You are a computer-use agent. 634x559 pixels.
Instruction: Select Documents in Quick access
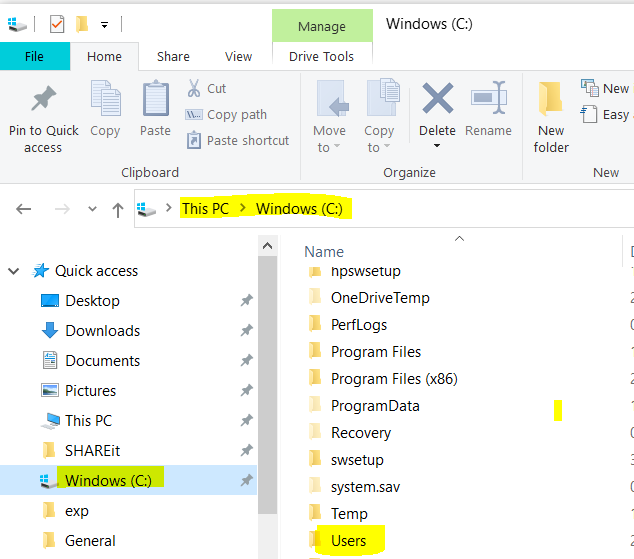pos(102,361)
